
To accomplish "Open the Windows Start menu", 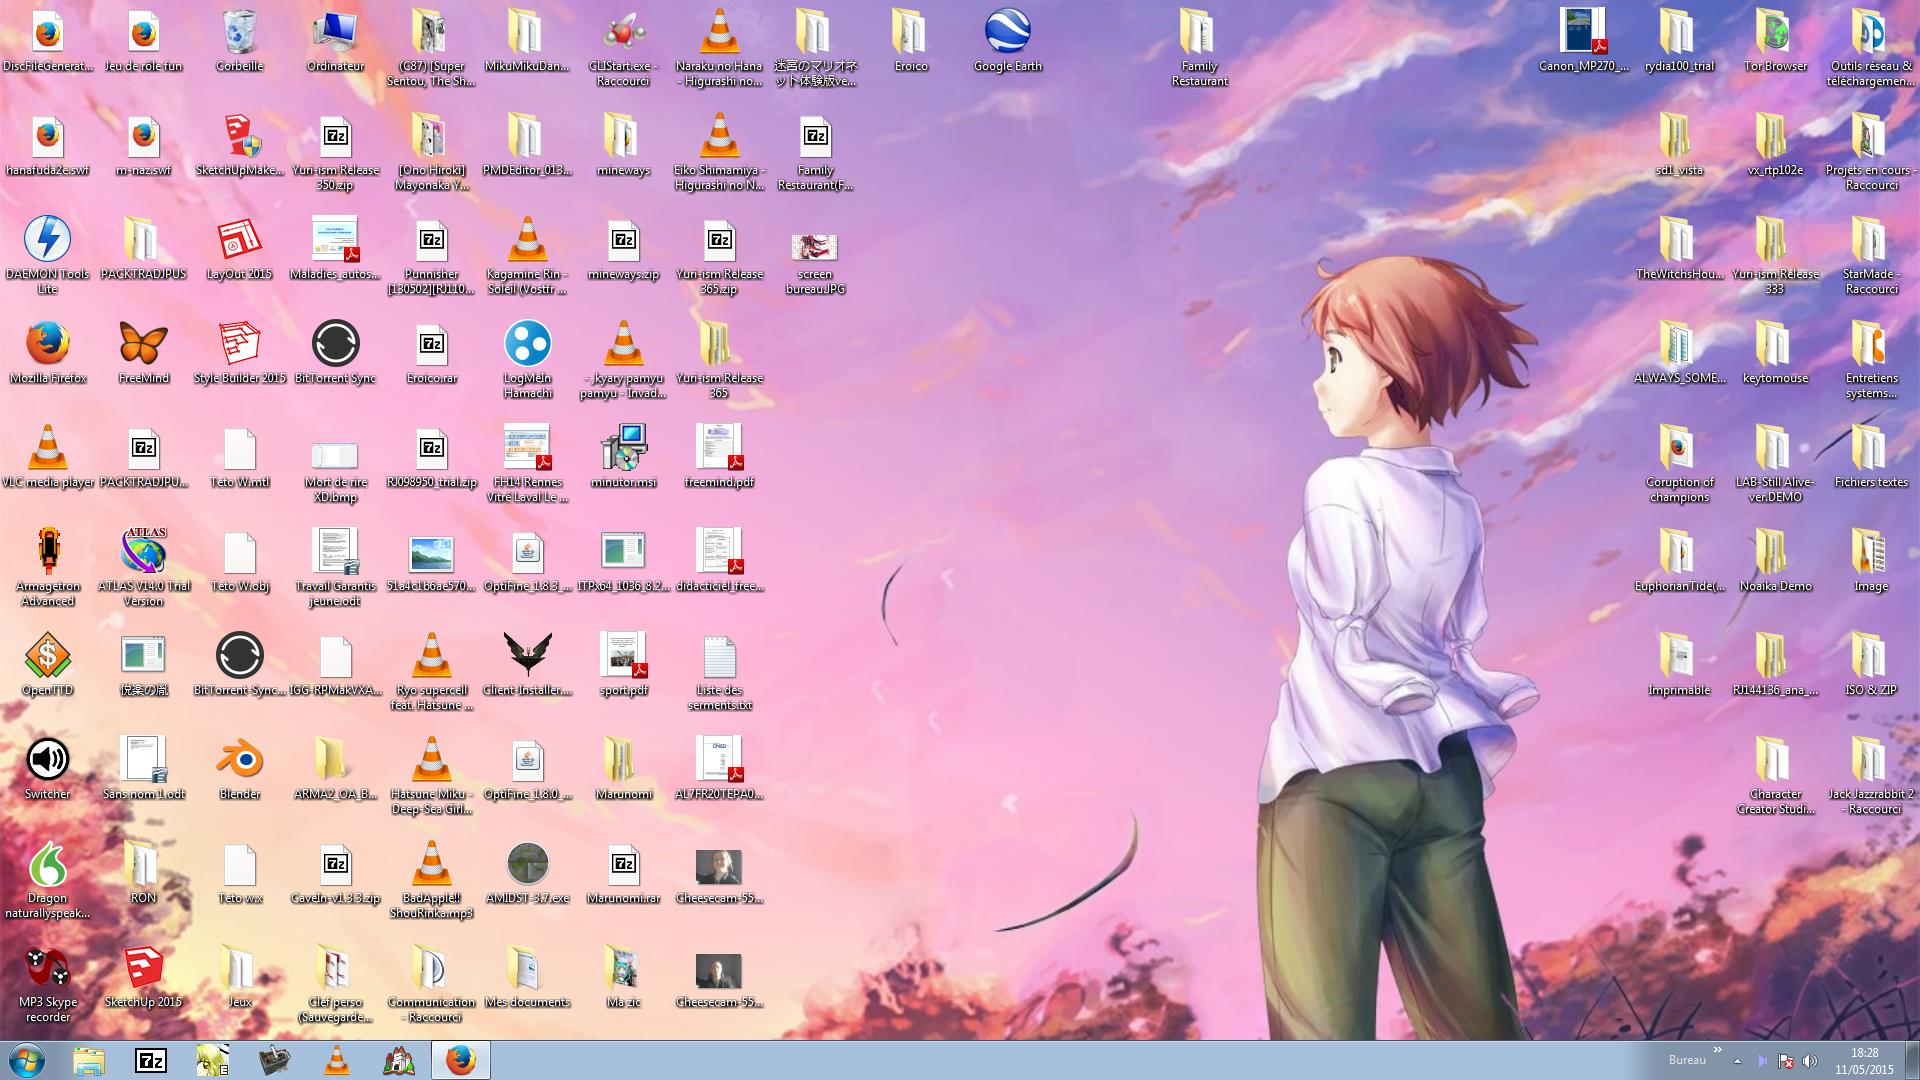I will (x=27, y=1060).
